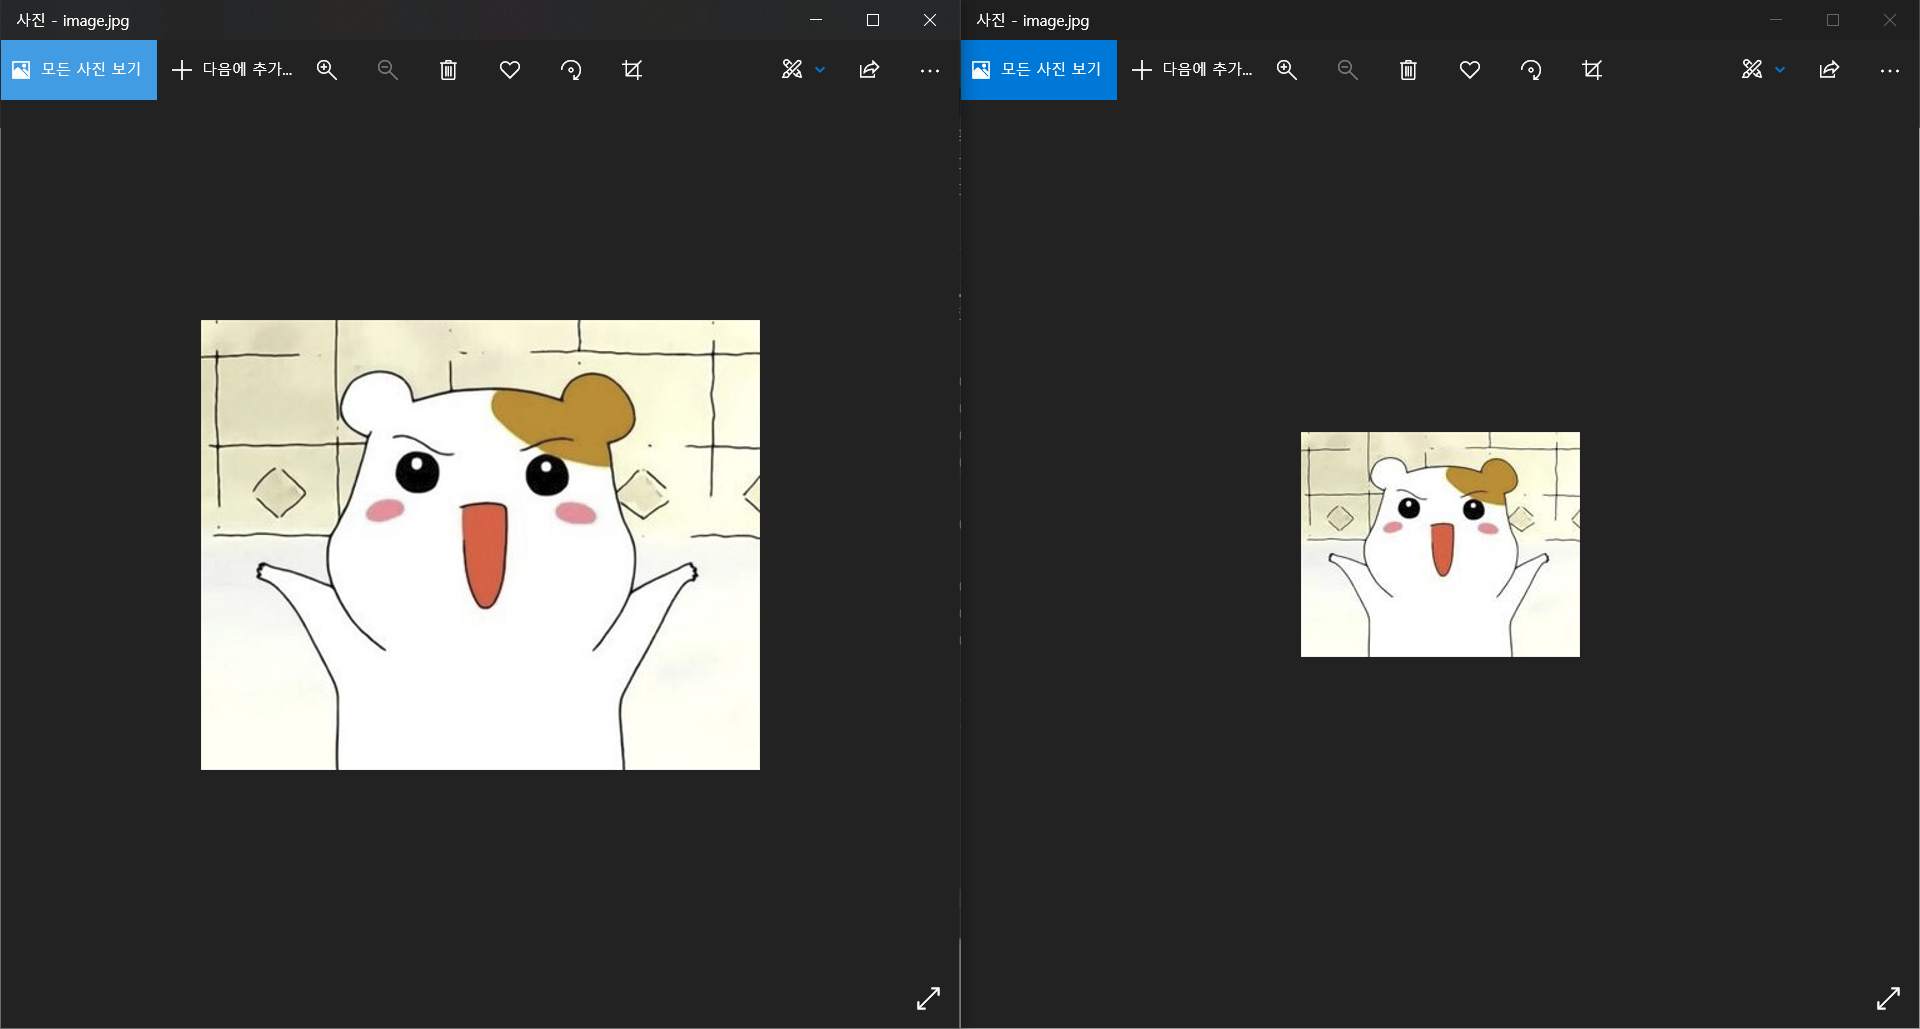Image resolution: width=1920 pixels, height=1029 pixels.
Task: Click 다음에 추가 in right Photos window
Action: (x=1192, y=70)
